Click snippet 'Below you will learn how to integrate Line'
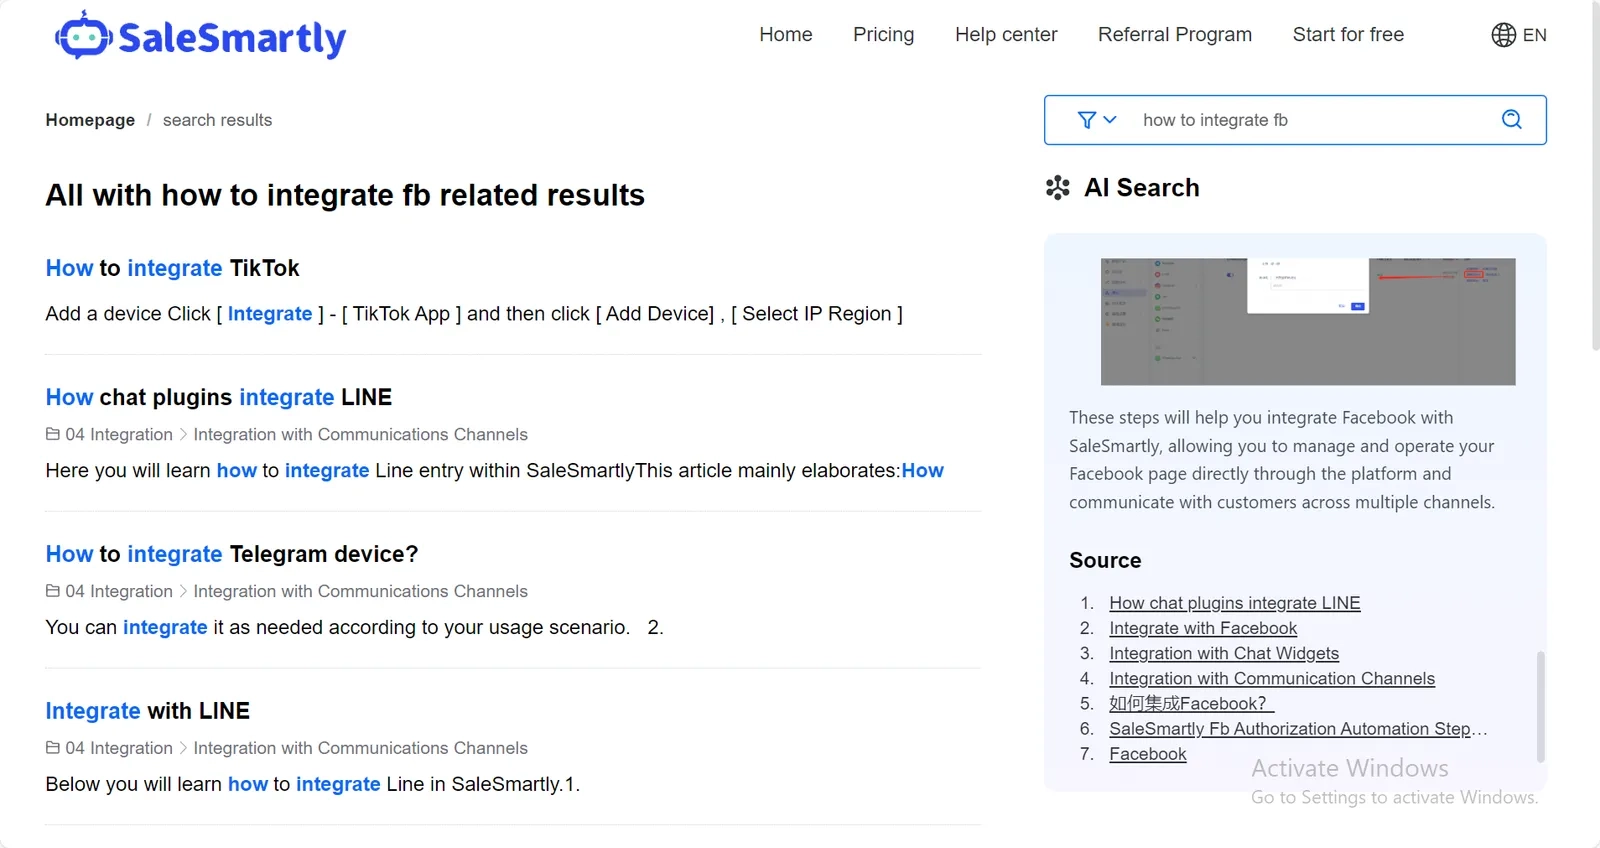Viewport: 1600px width, 848px height. coord(313,784)
